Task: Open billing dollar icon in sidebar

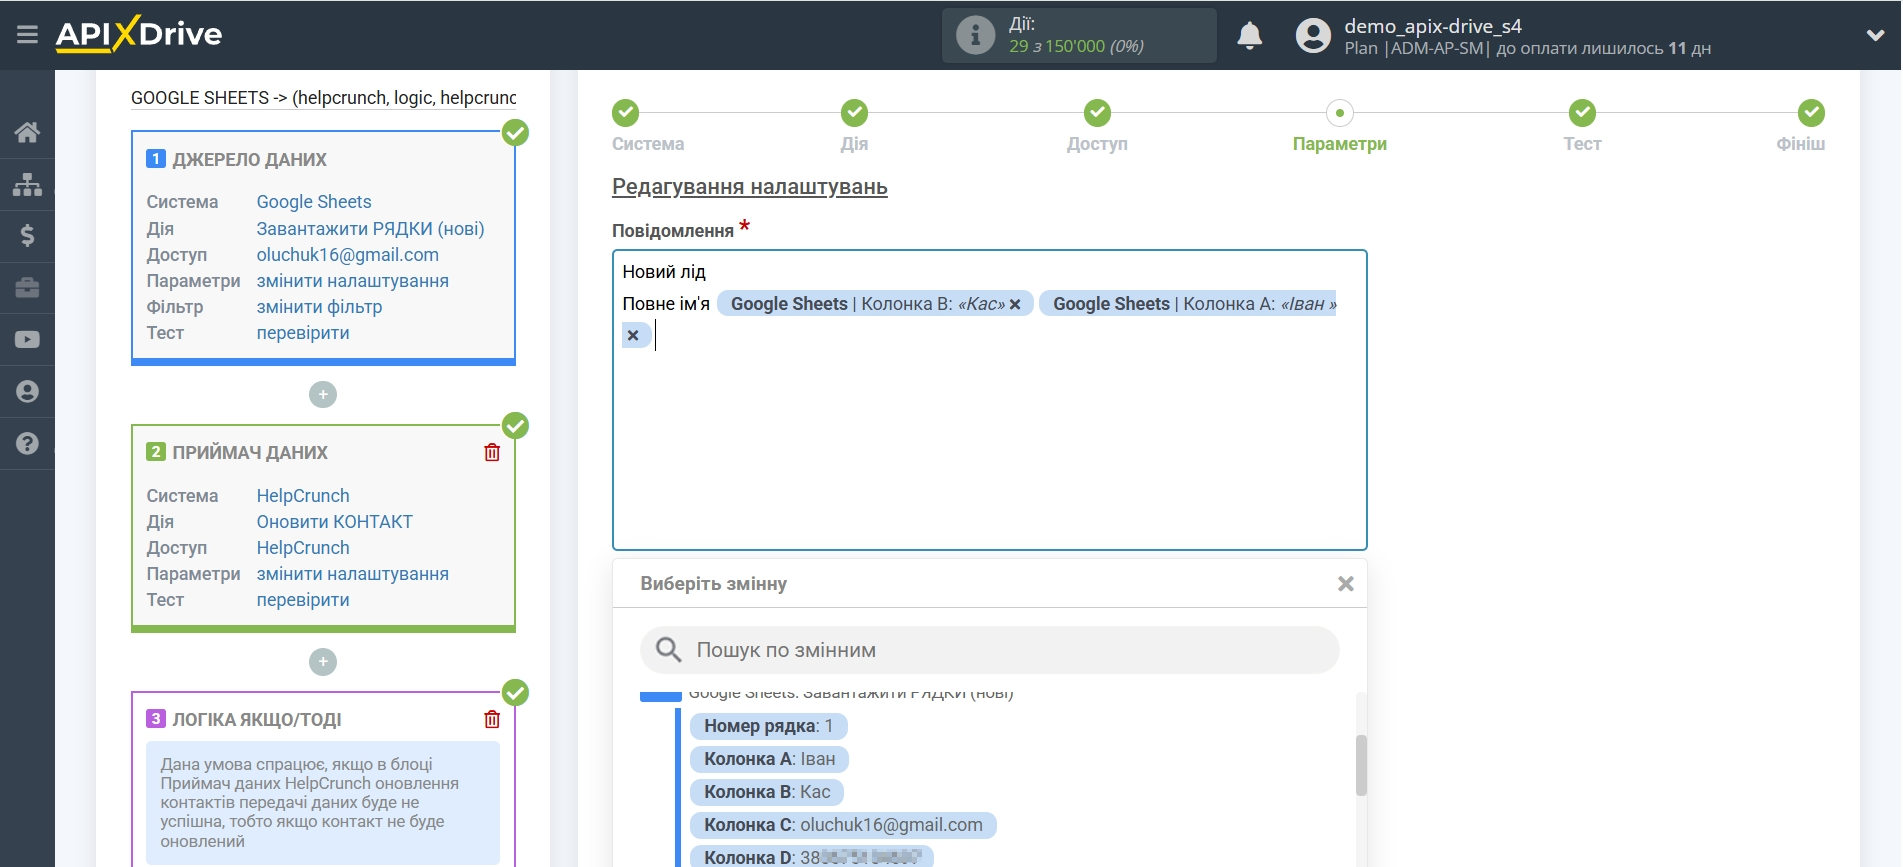Action: click(27, 236)
